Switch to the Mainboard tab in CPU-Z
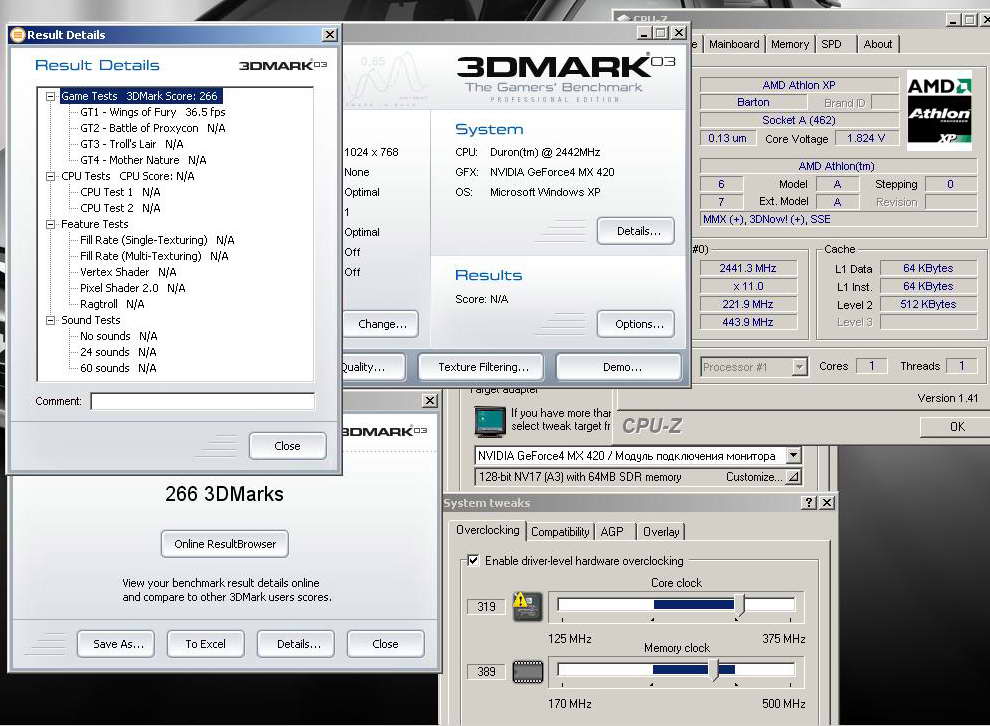 tap(734, 44)
